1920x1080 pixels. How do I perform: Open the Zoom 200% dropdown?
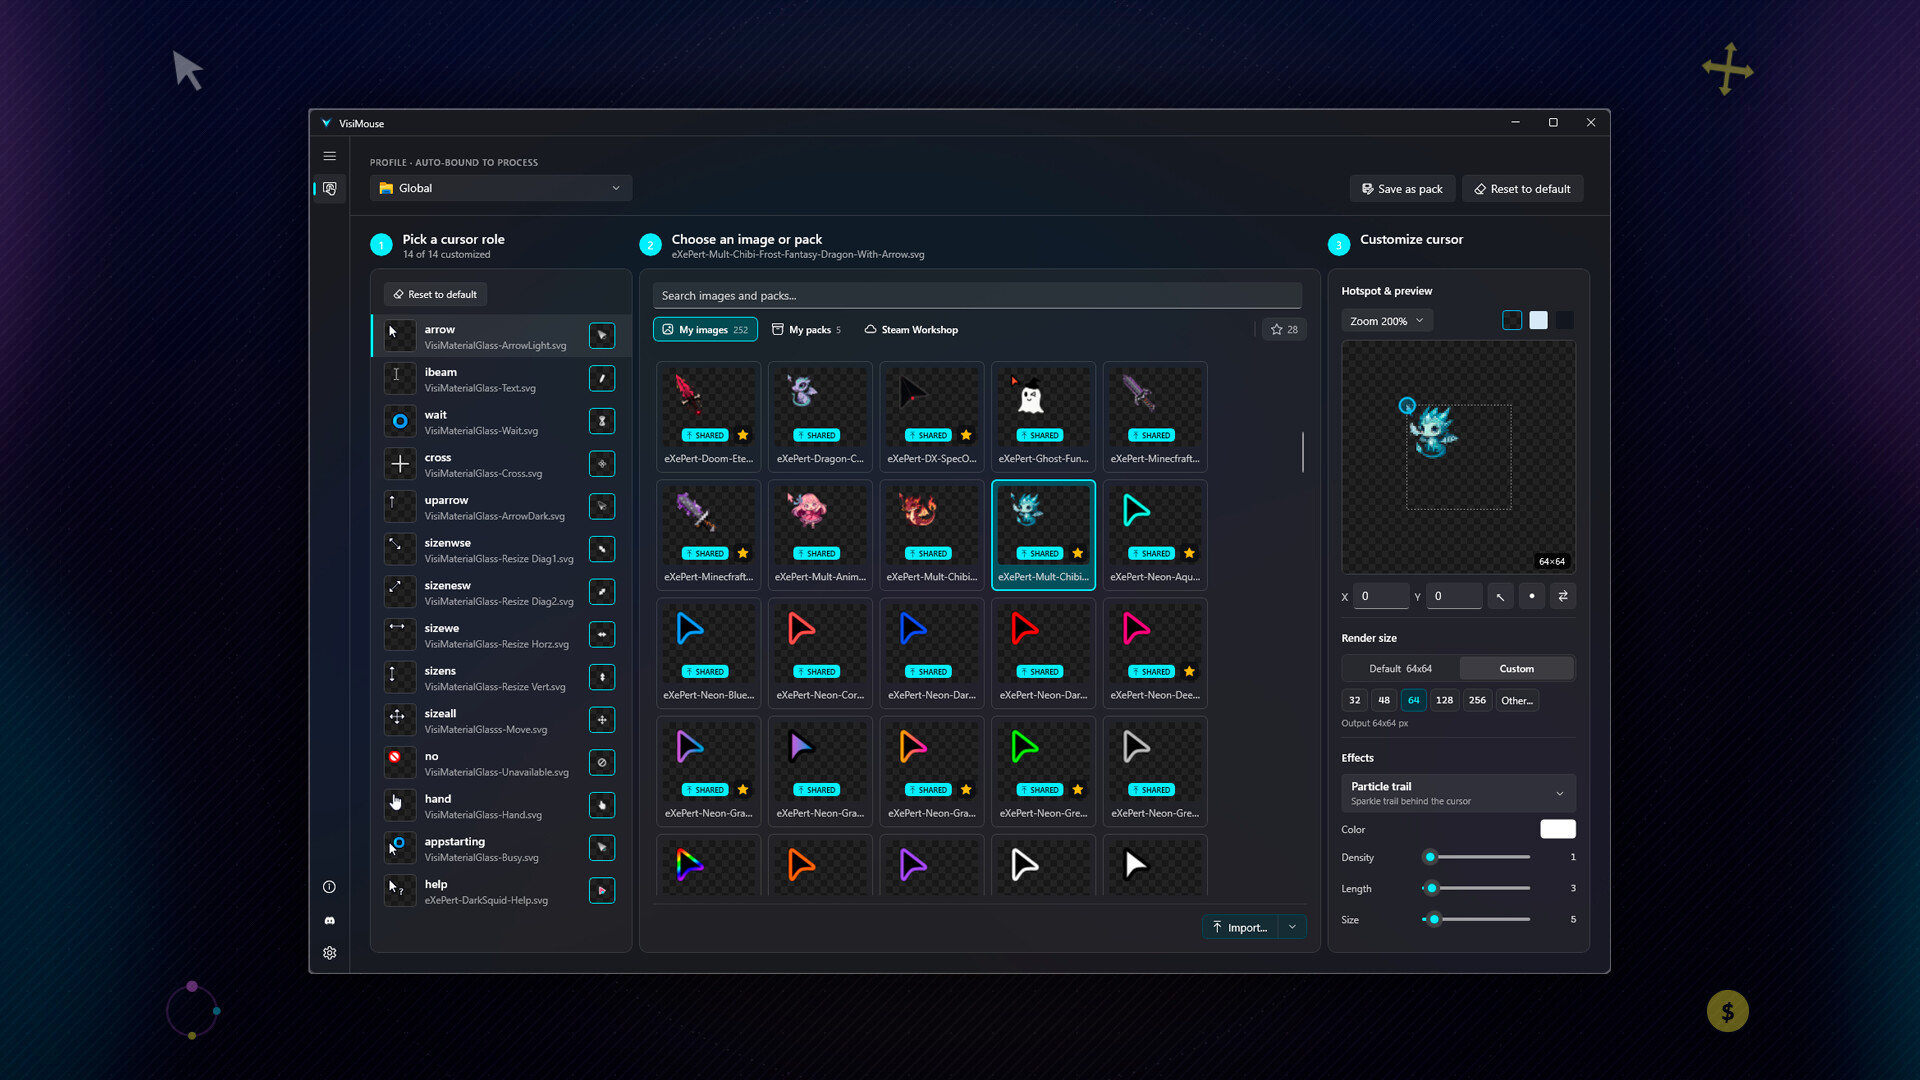[x=1386, y=321]
